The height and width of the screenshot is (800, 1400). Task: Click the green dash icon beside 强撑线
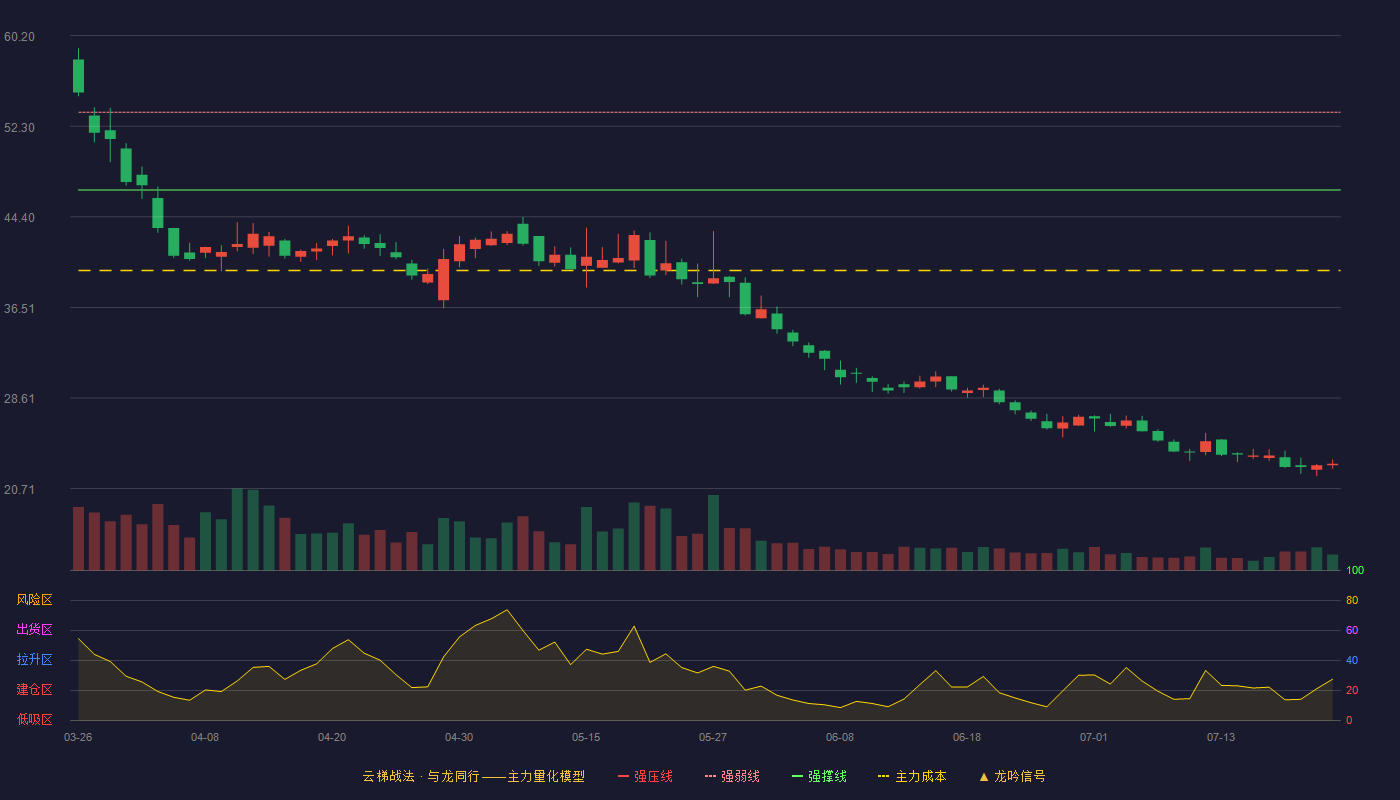pyautogui.click(x=797, y=776)
